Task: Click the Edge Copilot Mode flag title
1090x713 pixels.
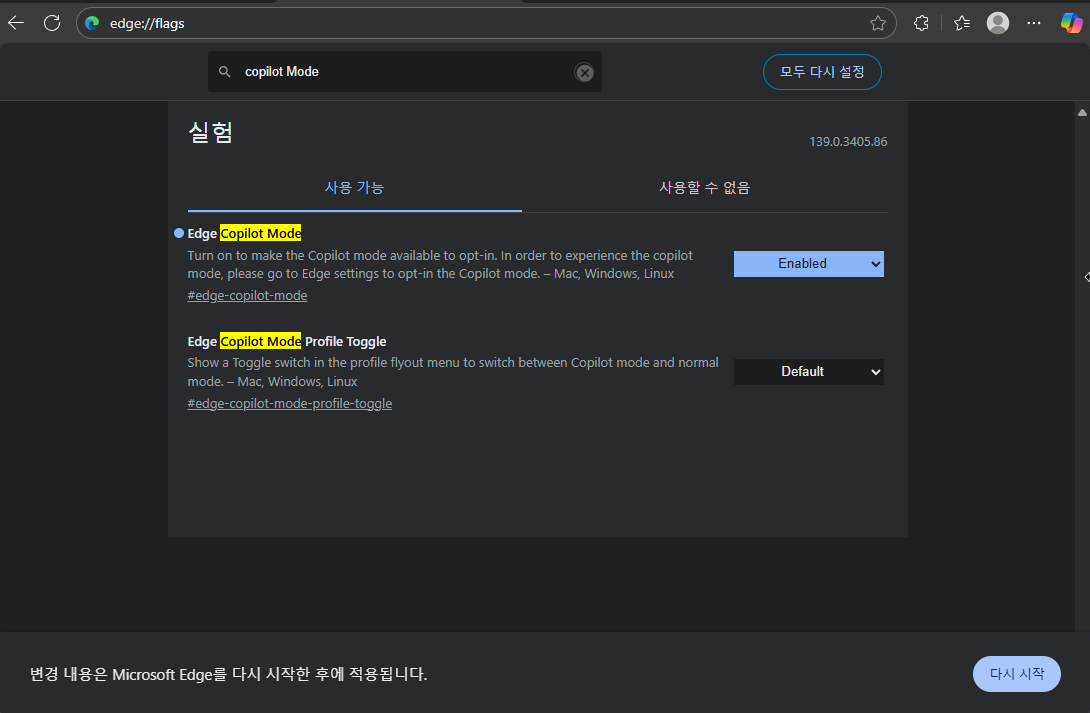Action: (245, 233)
